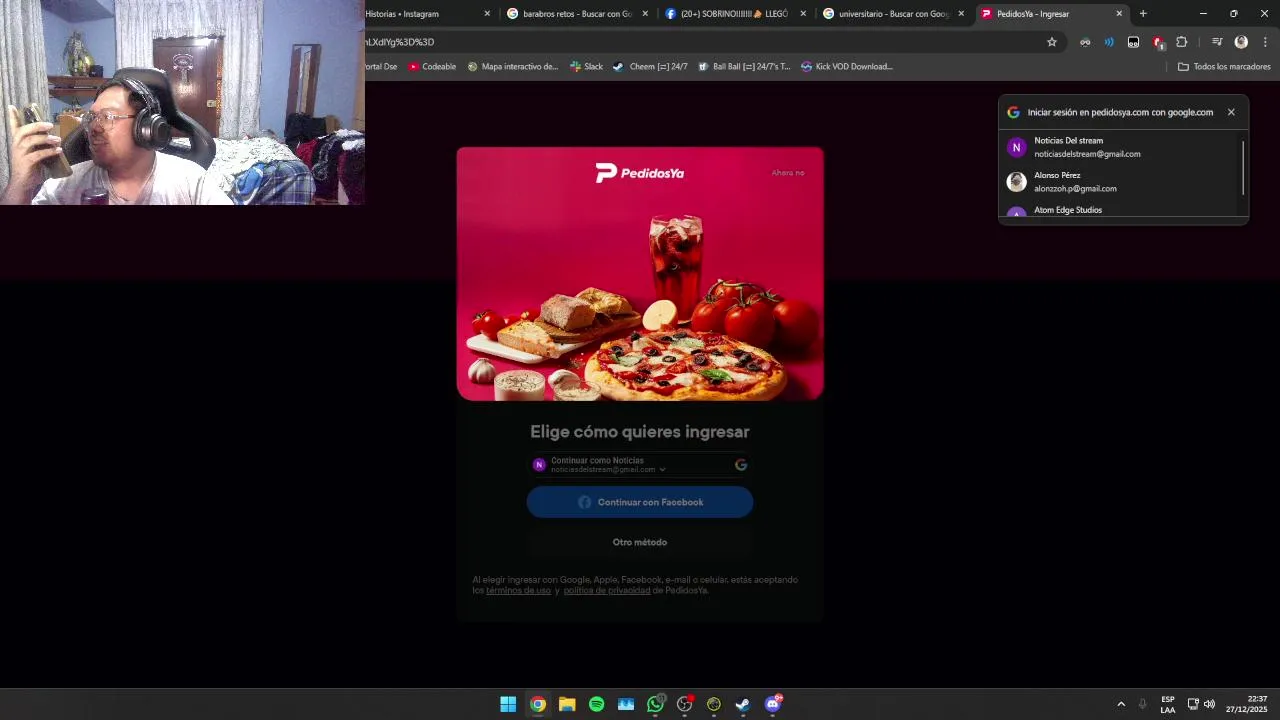This screenshot has height=720, width=1280.
Task: Click Continuar con Facebook button
Action: 640,502
